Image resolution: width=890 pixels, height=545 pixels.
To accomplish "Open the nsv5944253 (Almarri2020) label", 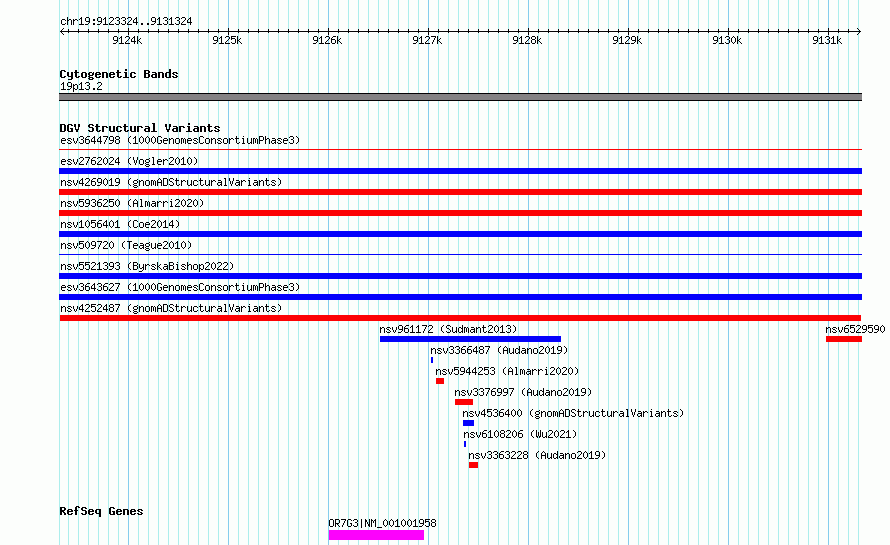I will click(507, 371).
